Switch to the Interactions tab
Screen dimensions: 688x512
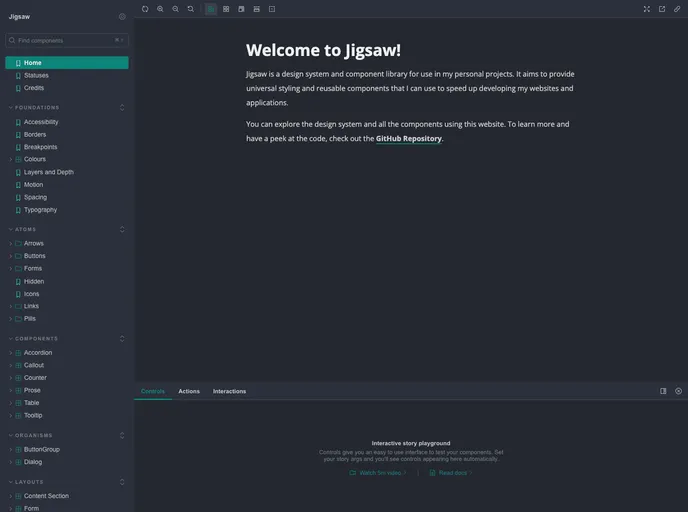229,391
